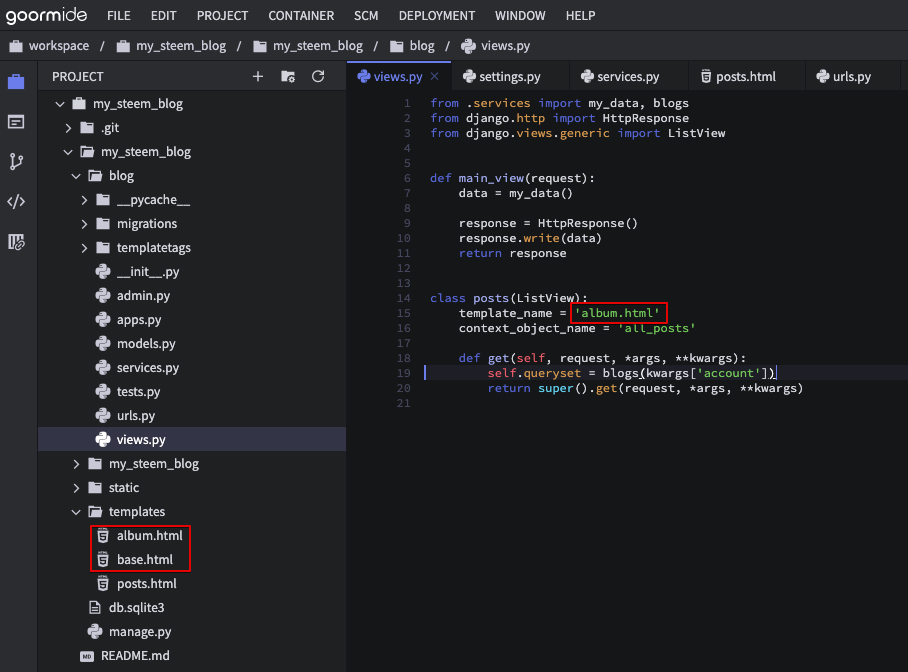
Task: Select views.py in the project tree
Action: point(141,439)
